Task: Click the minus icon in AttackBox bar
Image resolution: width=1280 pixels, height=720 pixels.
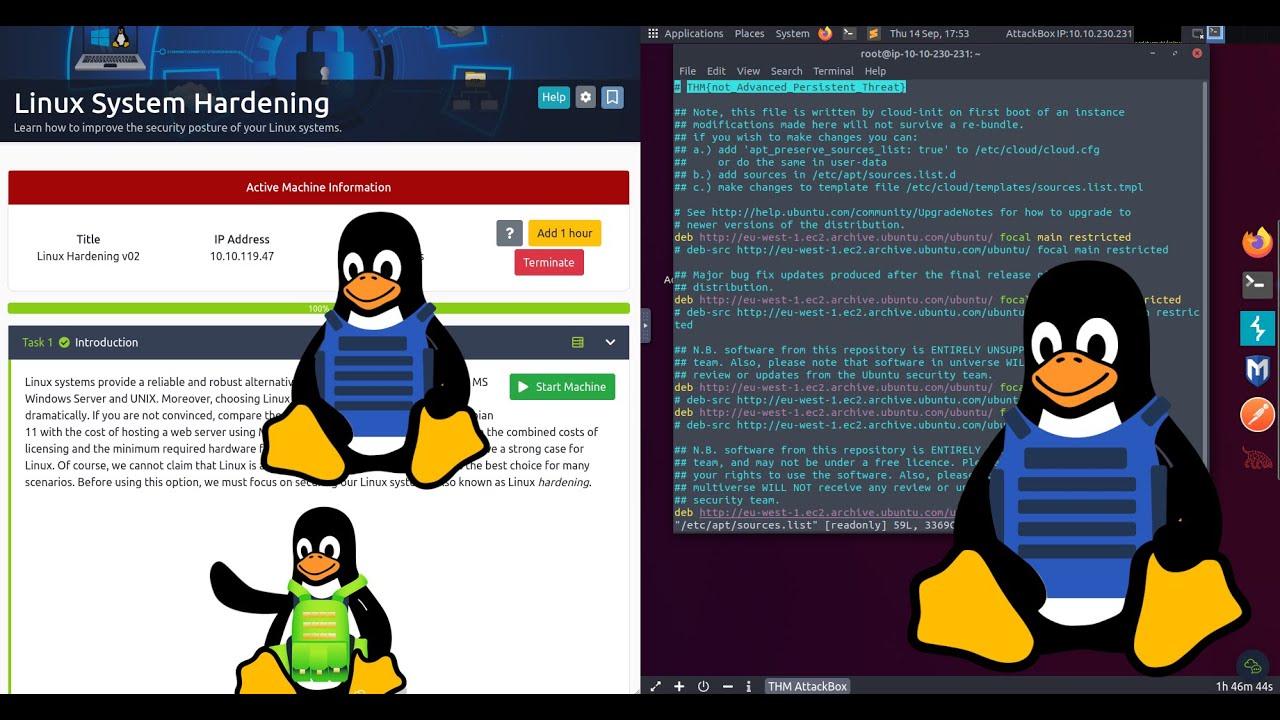Action: click(x=727, y=686)
